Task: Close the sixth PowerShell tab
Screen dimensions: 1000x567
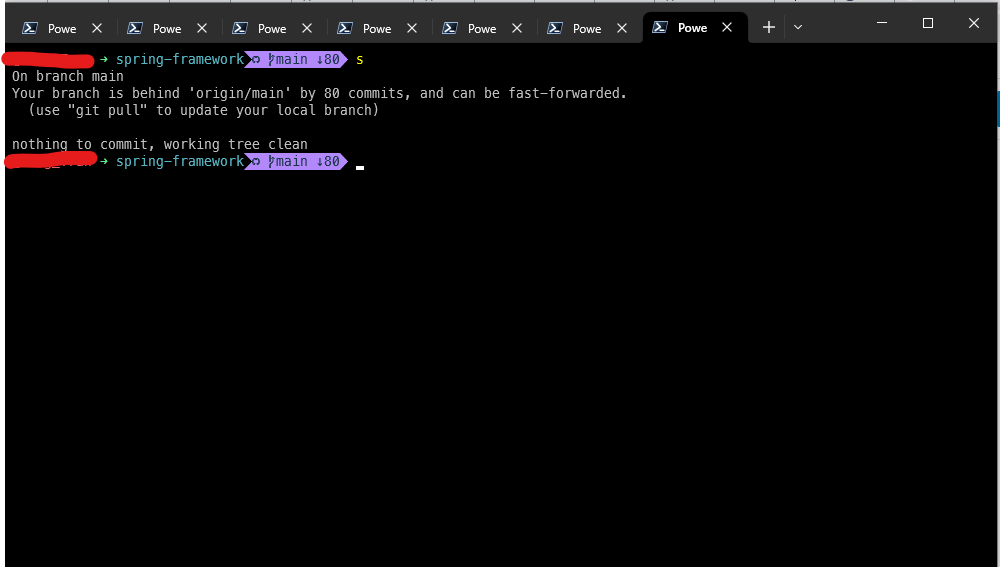Action: [x=622, y=28]
